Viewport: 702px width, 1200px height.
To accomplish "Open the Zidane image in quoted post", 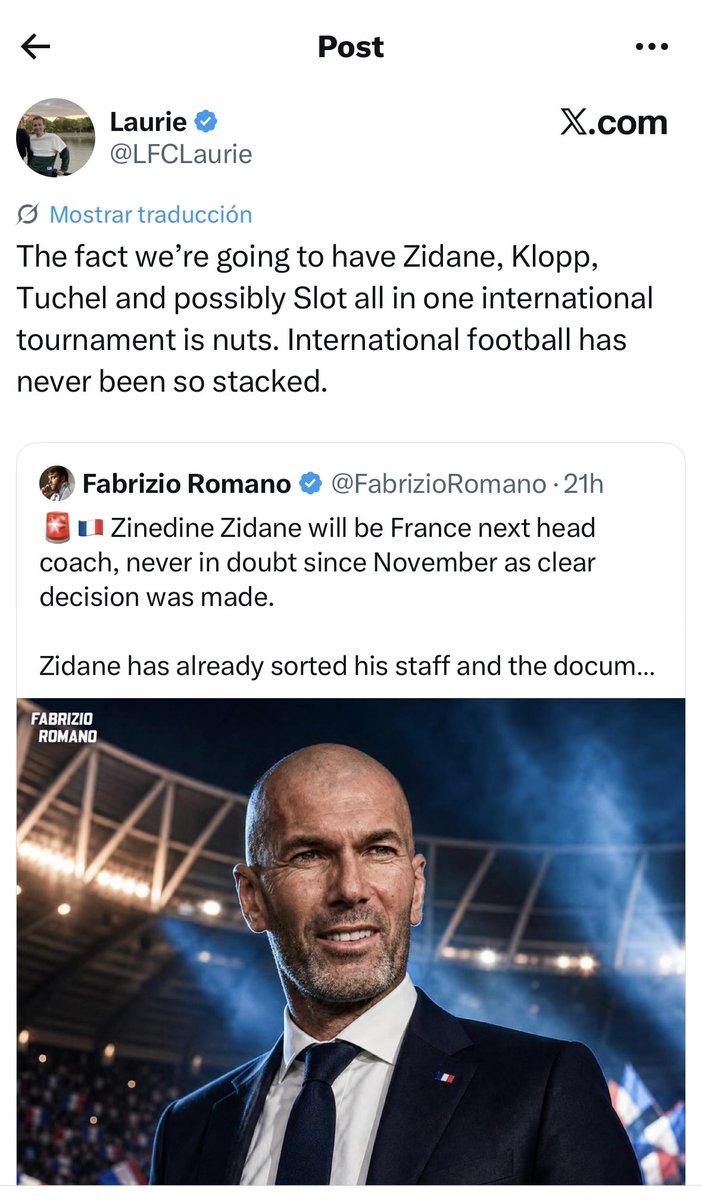I will (x=351, y=941).
